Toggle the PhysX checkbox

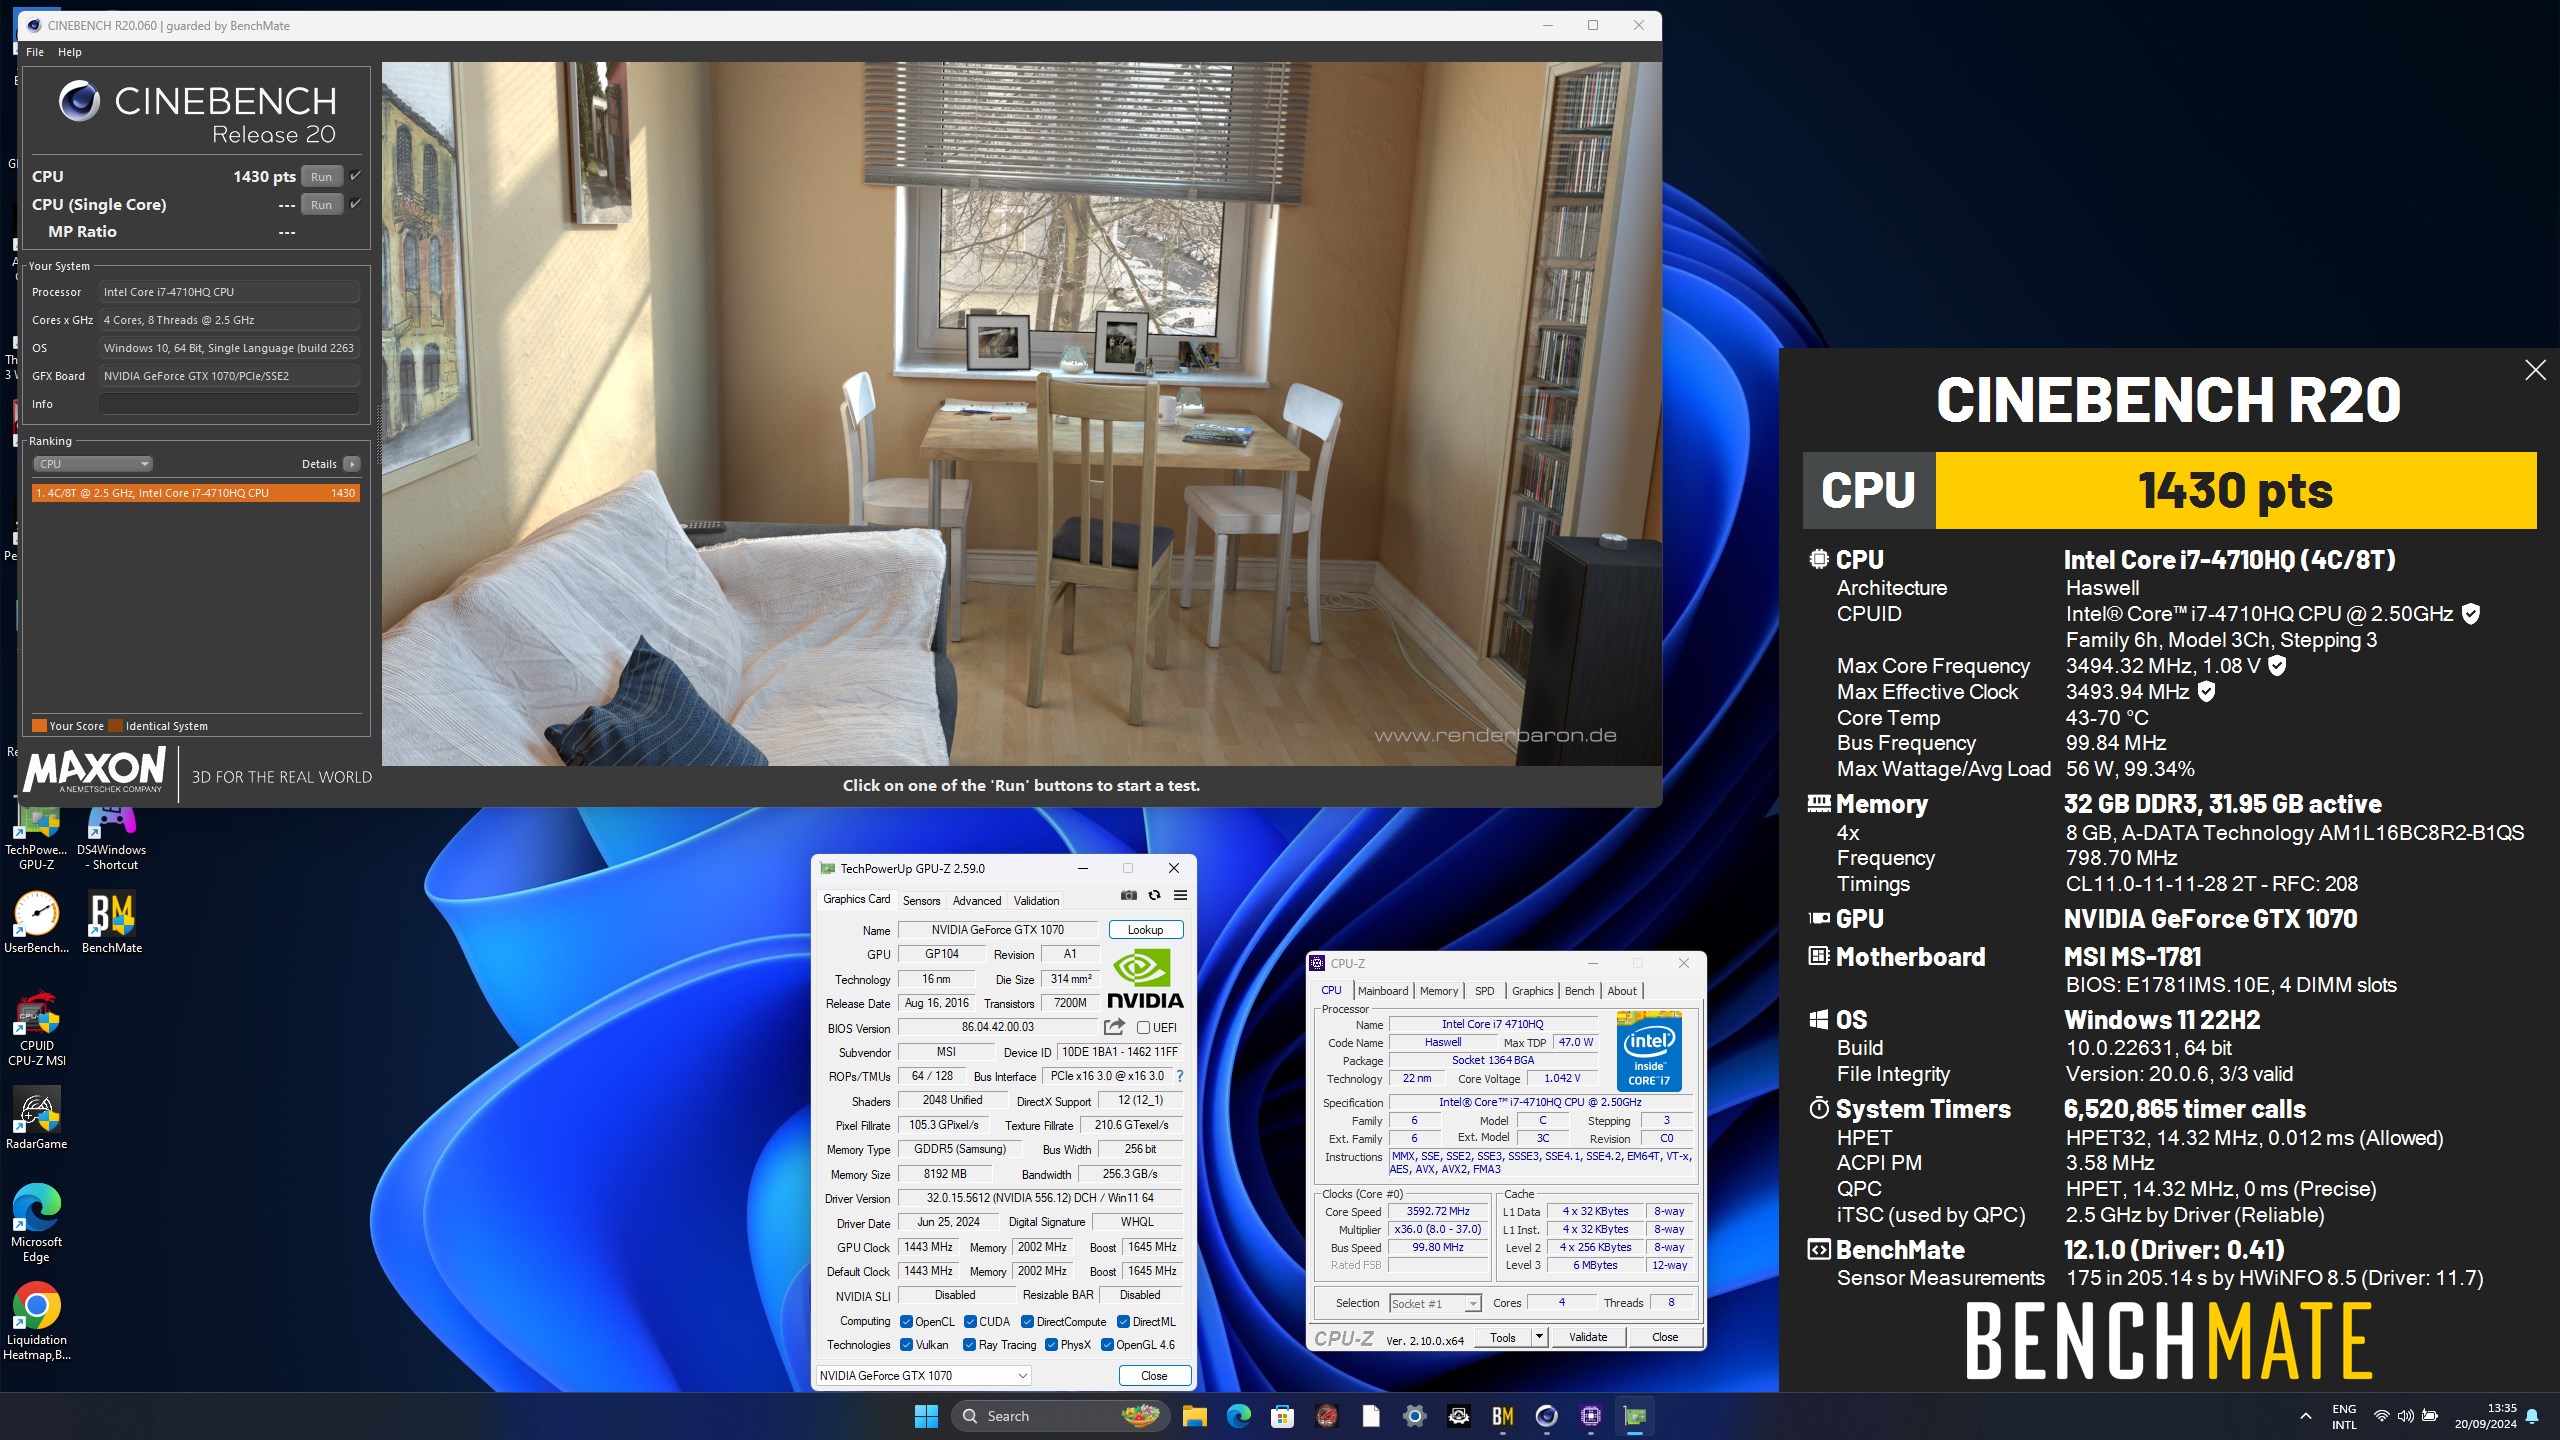(x=1051, y=1345)
